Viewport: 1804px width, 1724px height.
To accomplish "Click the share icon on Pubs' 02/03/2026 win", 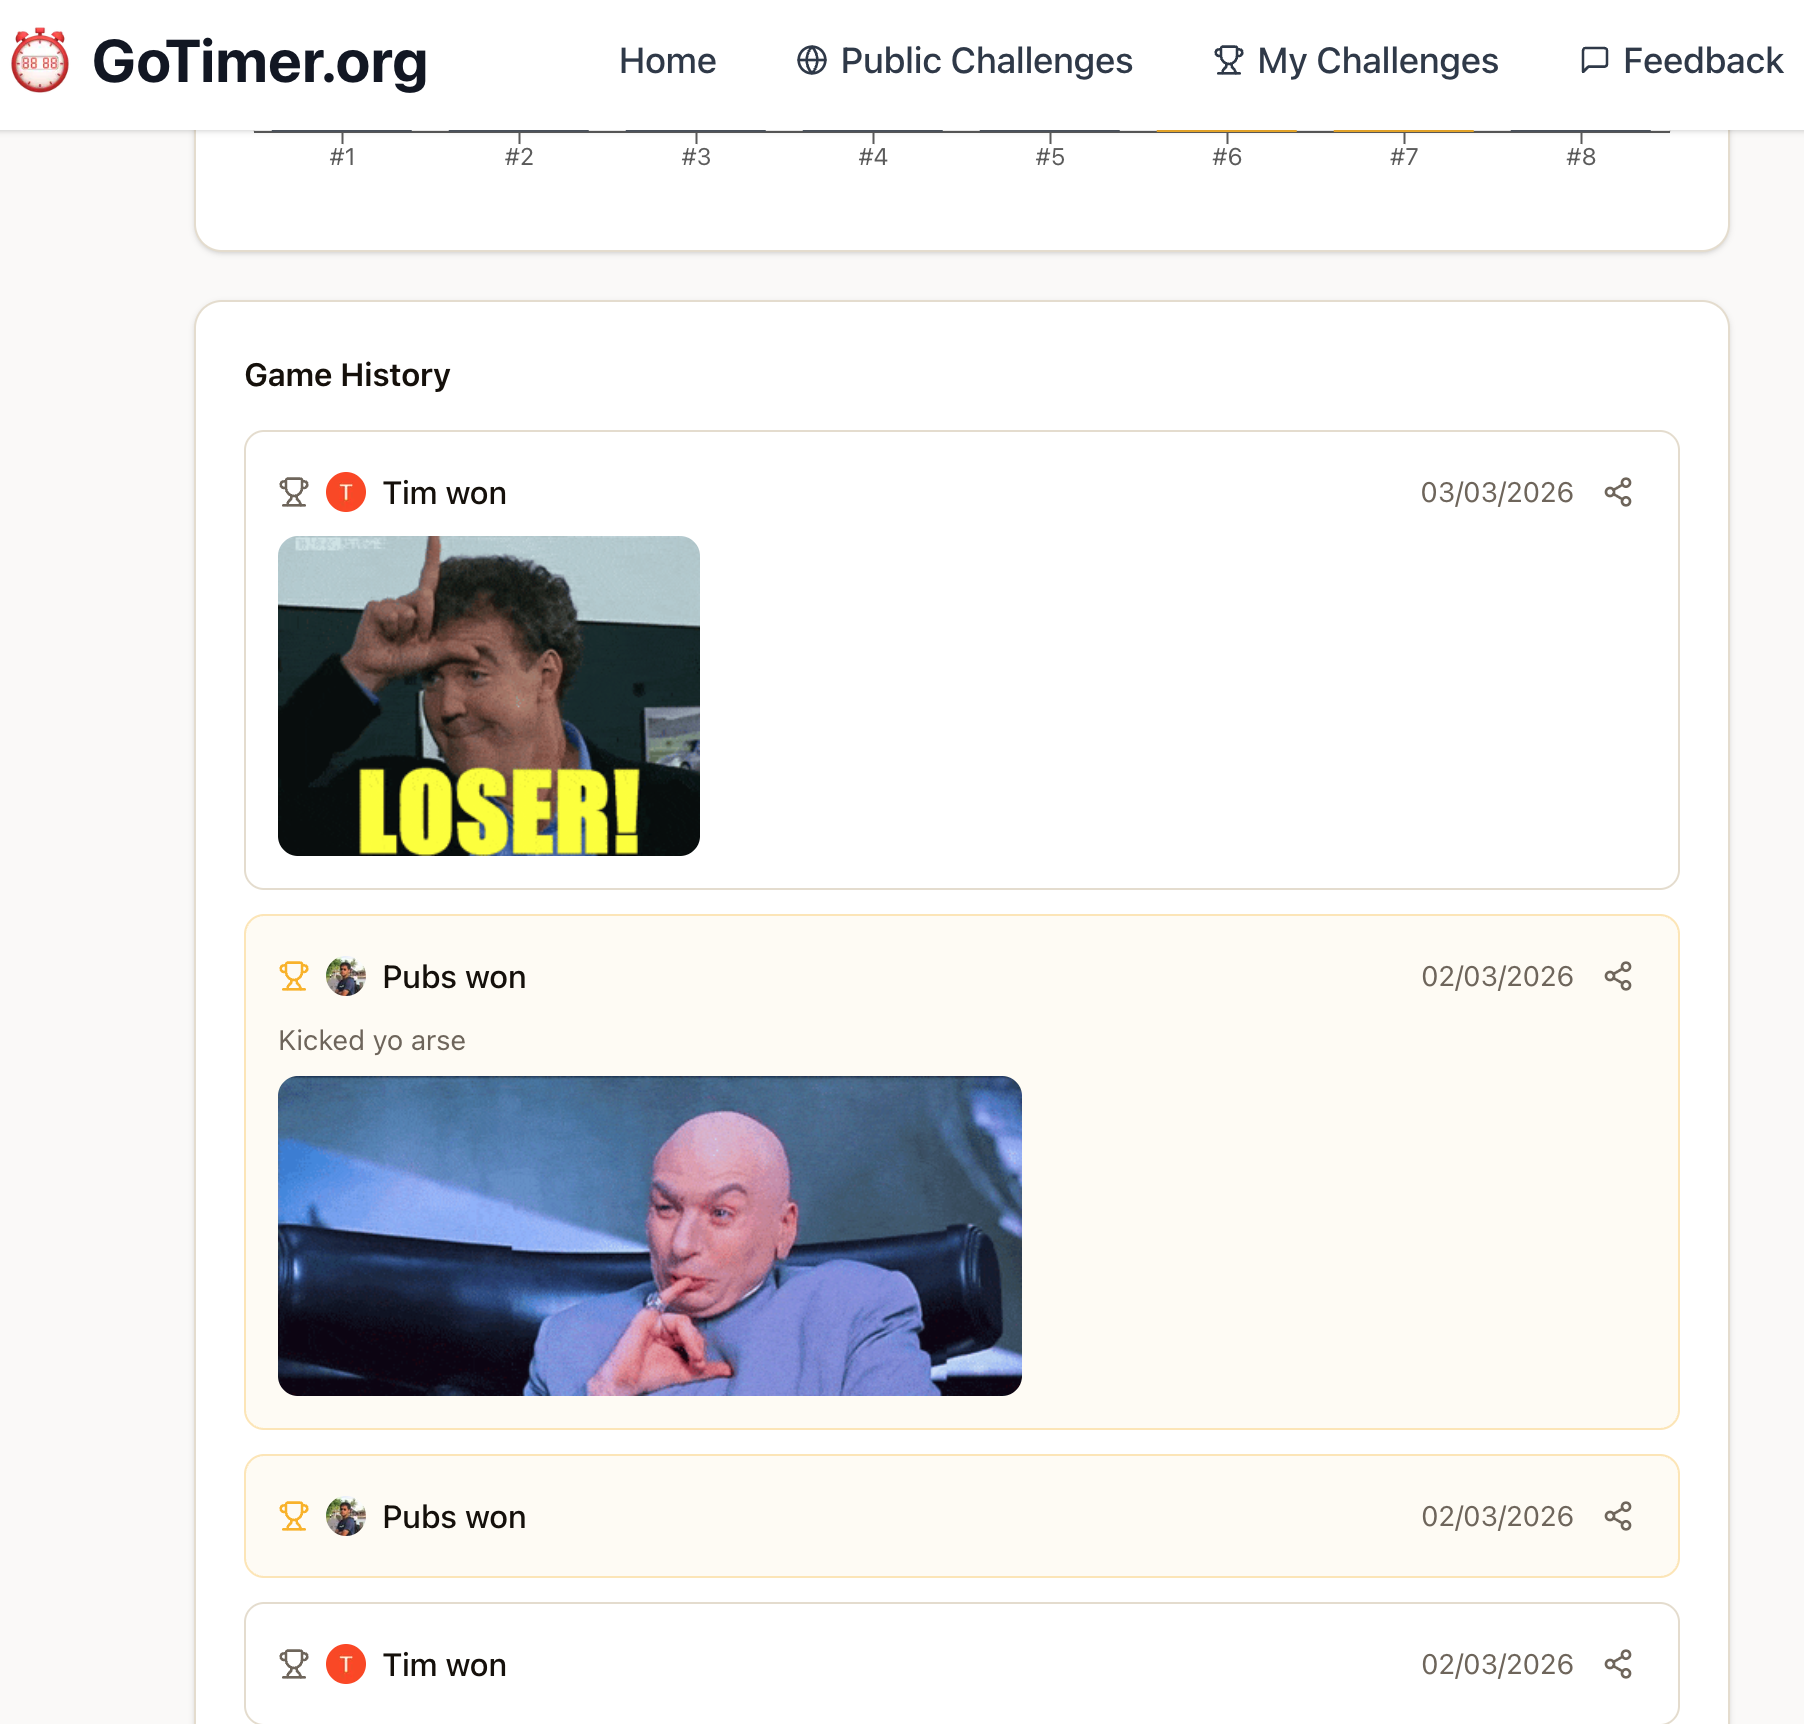I will click(1619, 976).
